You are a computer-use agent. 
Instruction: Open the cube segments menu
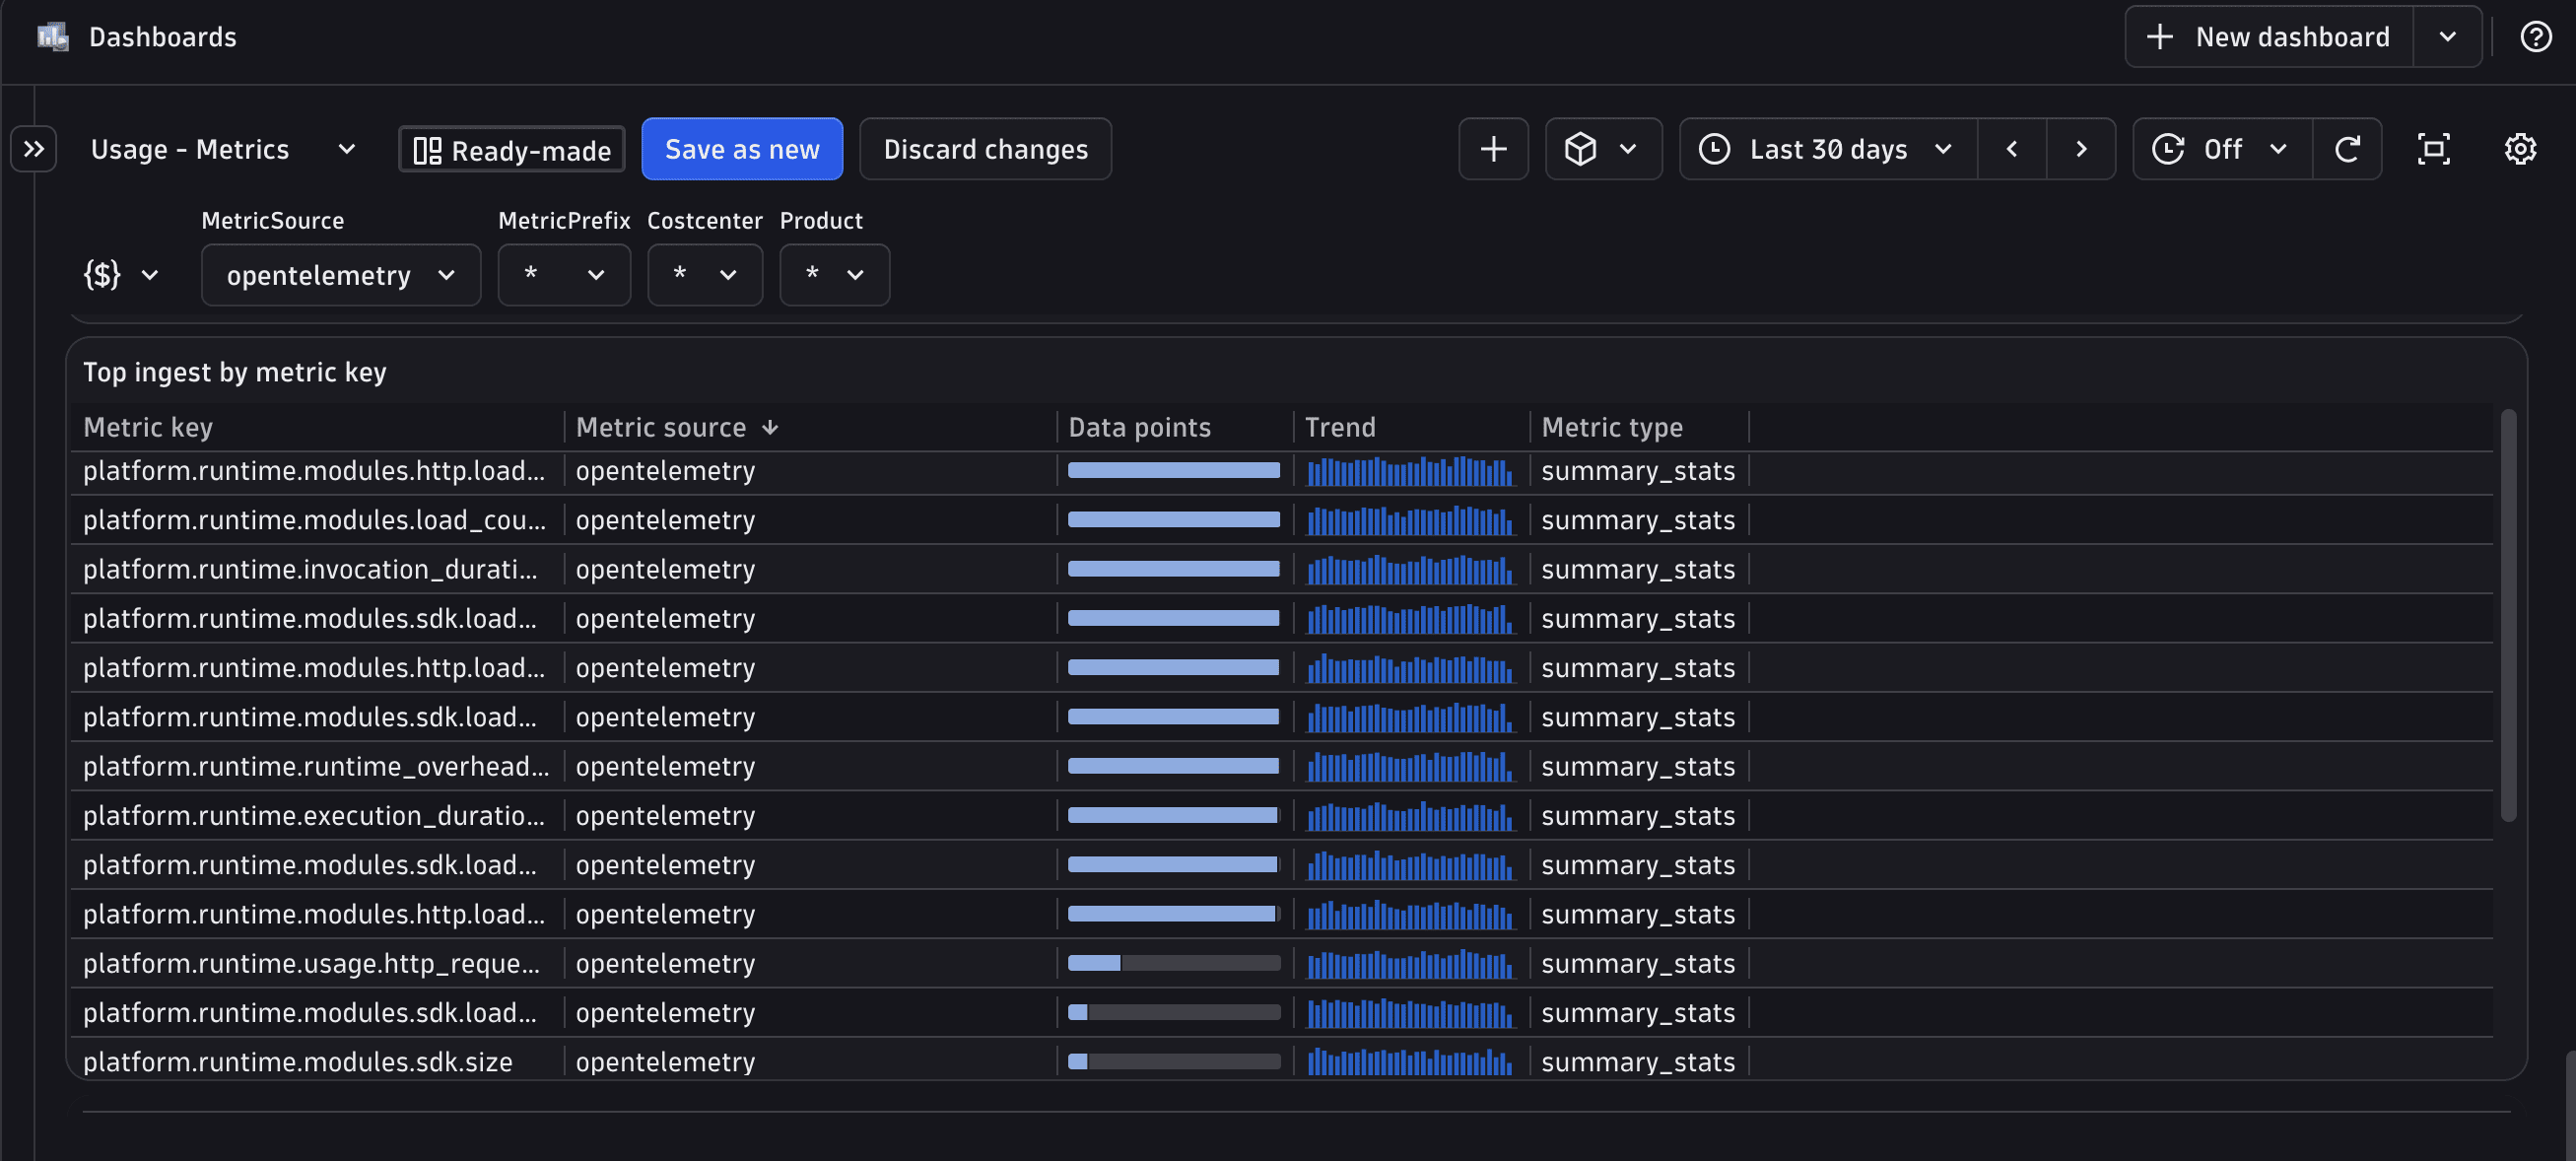(x=1603, y=149)
